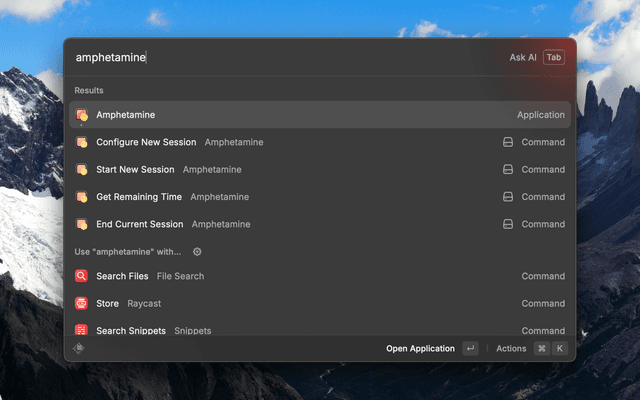
Task: Click the Get Remaining Time Amphetamine icon
Action: (x=82, y=197)
